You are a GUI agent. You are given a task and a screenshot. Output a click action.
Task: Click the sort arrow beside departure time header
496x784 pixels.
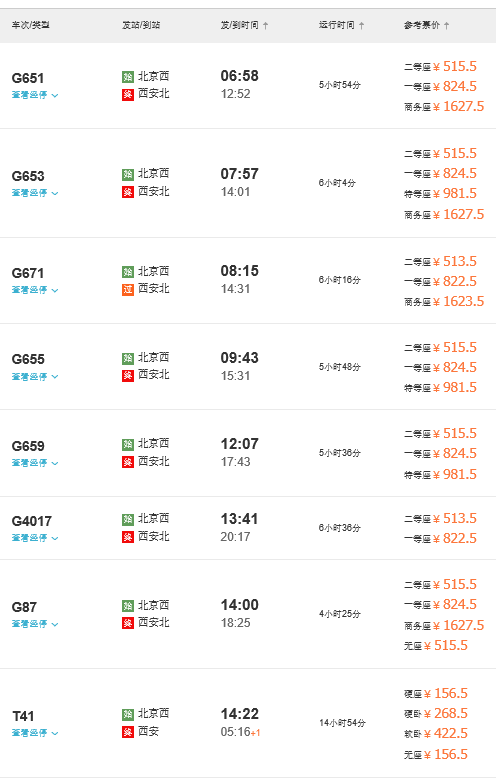[x=266, y=26]
